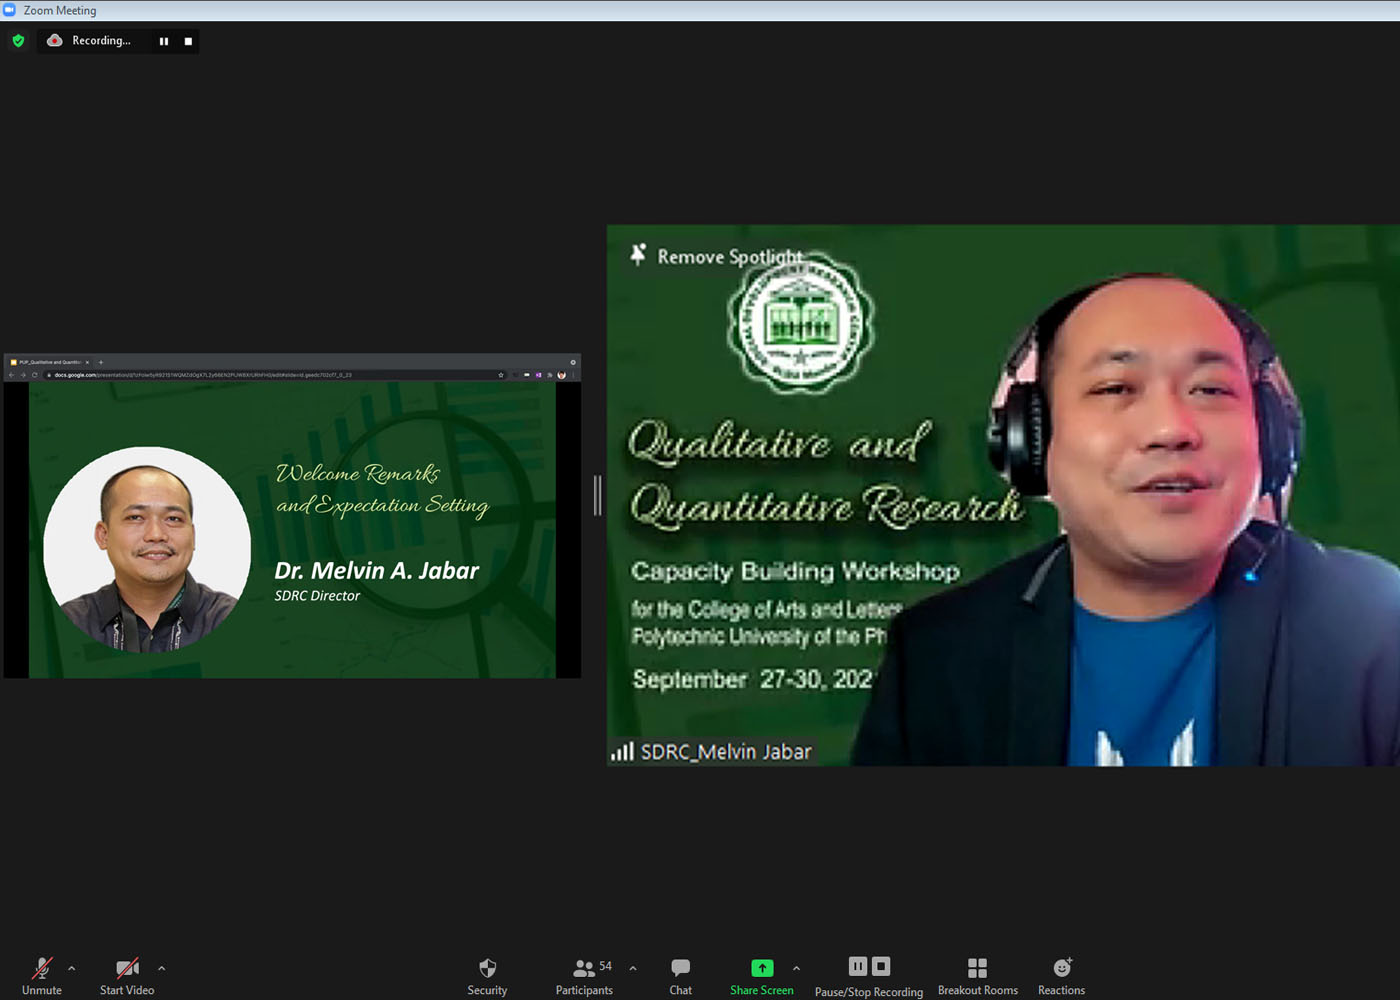Unmute the microphone
This screenshot has height=1000, width=1400.
click(42, 975)
